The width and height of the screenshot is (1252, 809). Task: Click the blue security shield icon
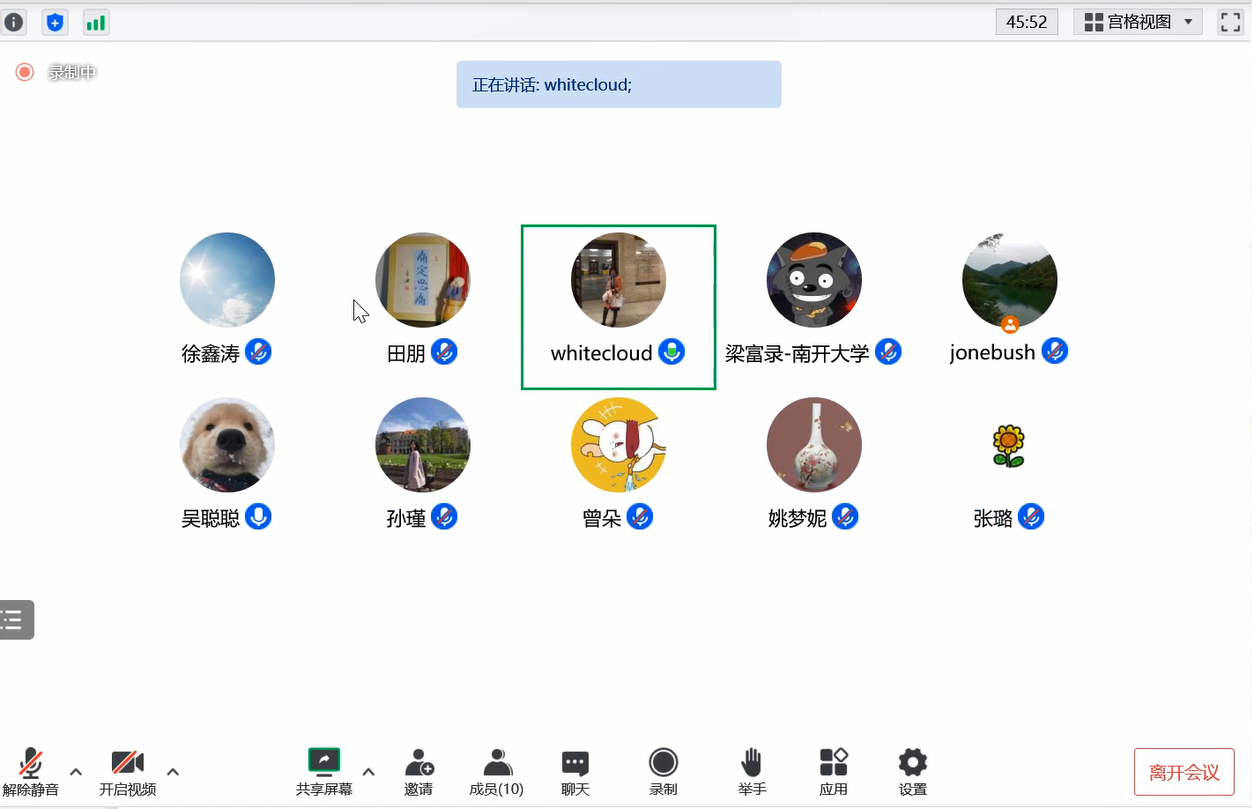tap(55, 22)
